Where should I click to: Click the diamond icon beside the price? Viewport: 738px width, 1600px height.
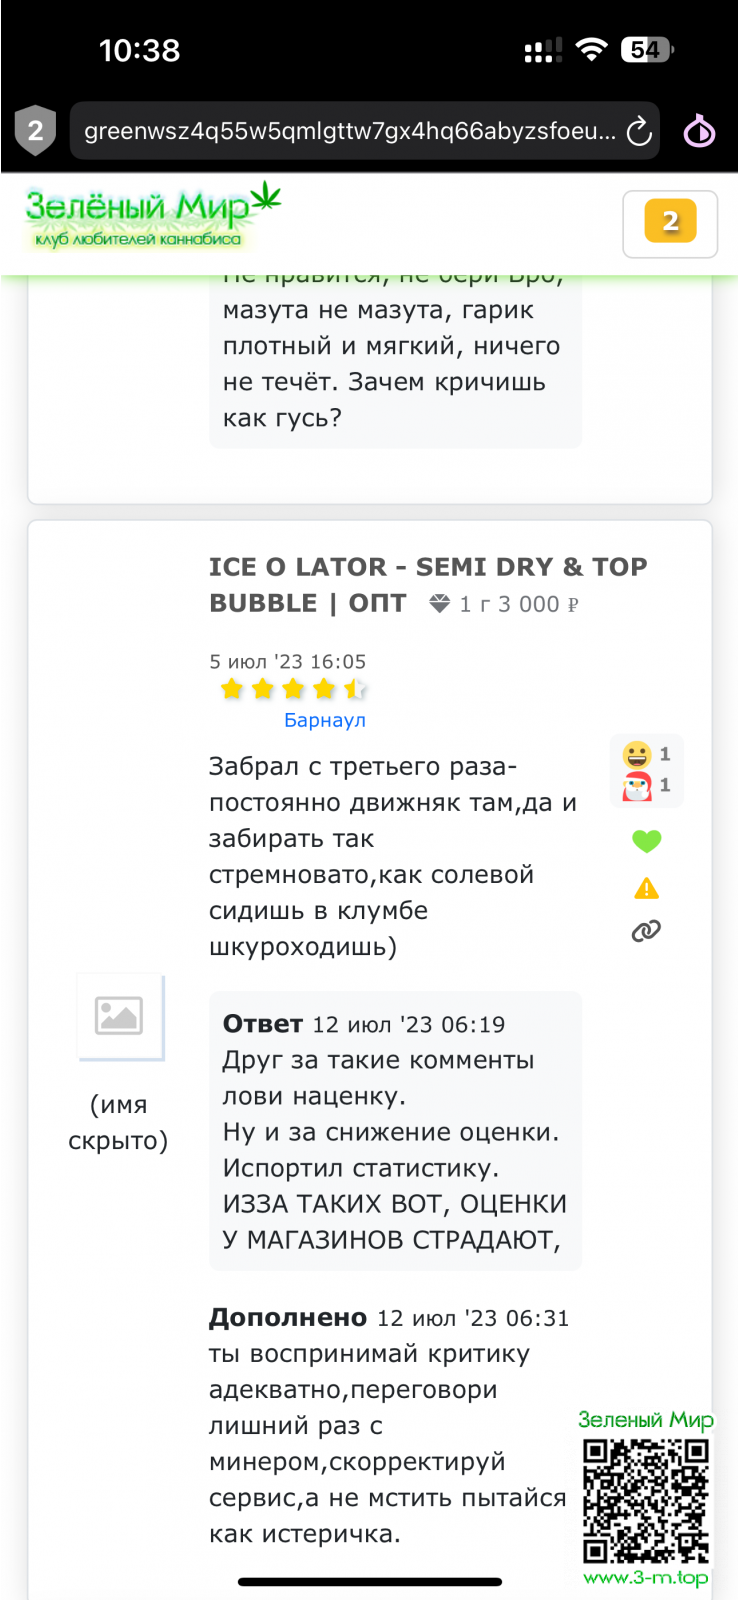pyautogui.click(x=439, y=603)
